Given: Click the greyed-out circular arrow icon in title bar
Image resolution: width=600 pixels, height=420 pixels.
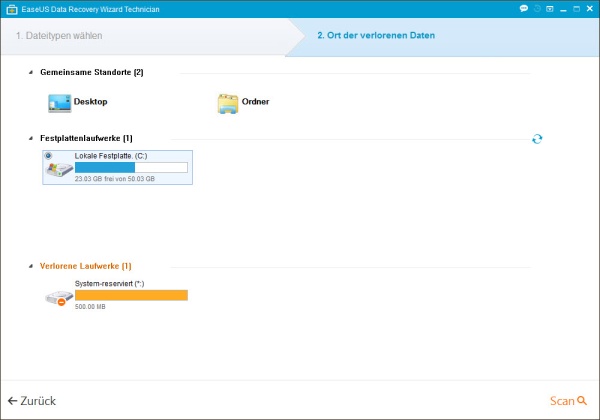Looking at the screenshot, I should pos(537,8).
